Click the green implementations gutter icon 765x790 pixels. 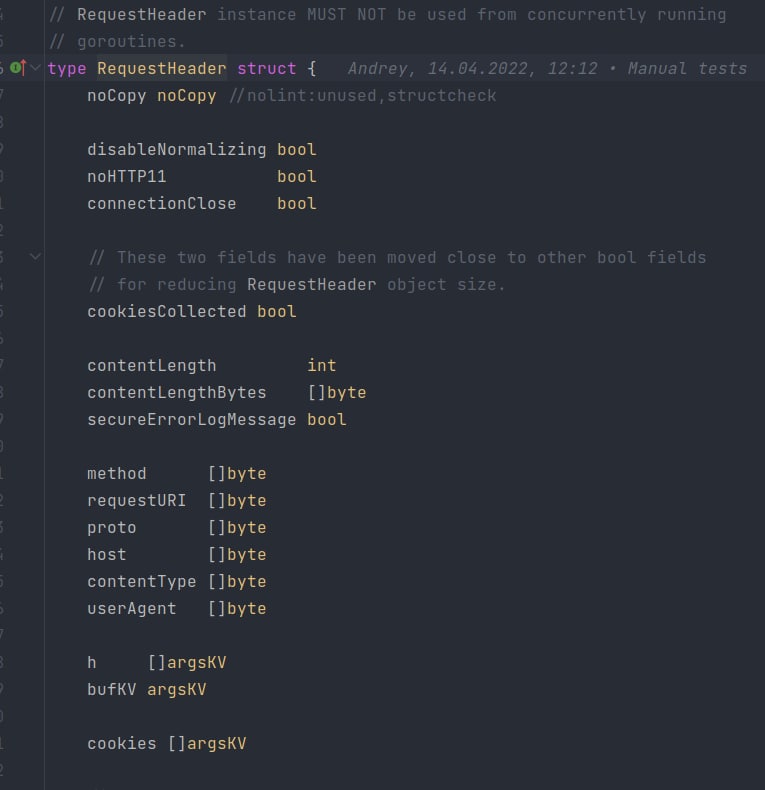[x=18, y=68]
